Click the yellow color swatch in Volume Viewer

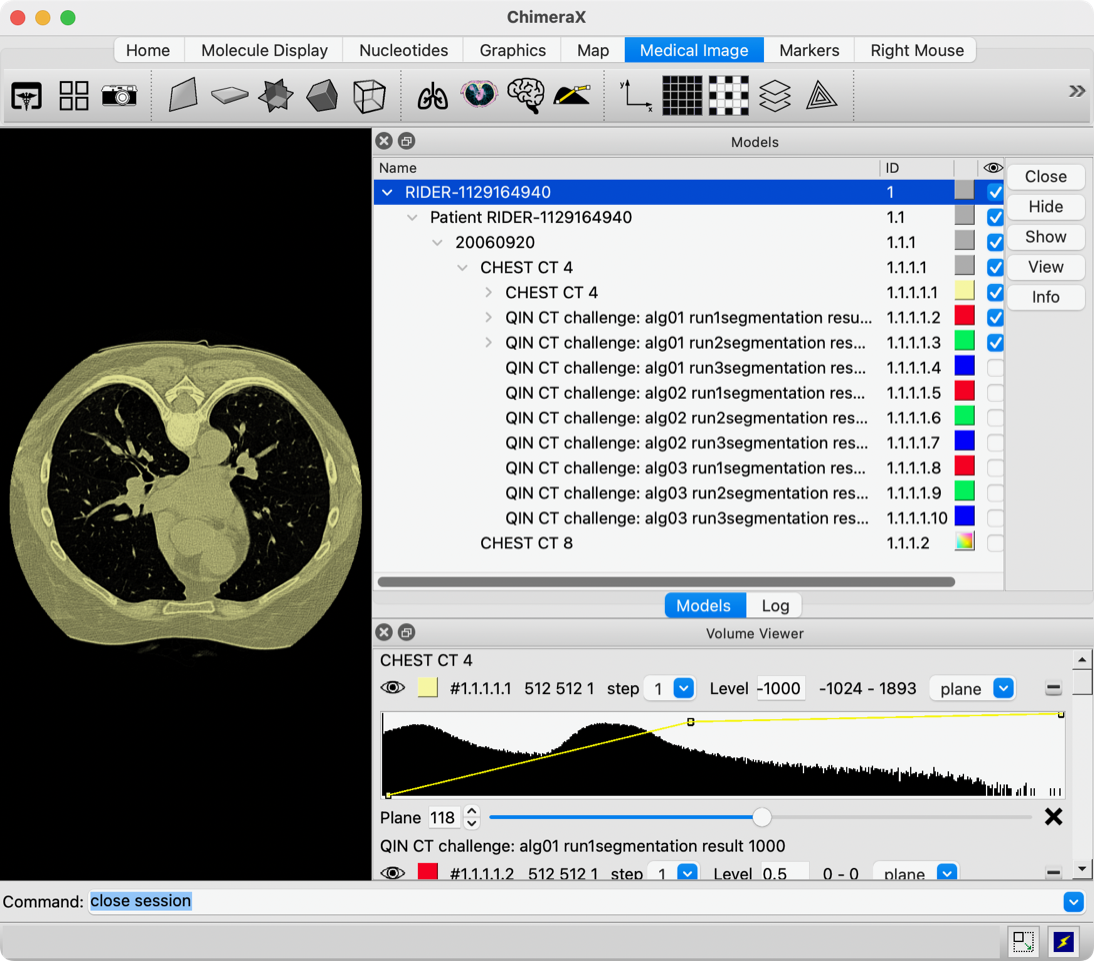[x=428, y=688]
